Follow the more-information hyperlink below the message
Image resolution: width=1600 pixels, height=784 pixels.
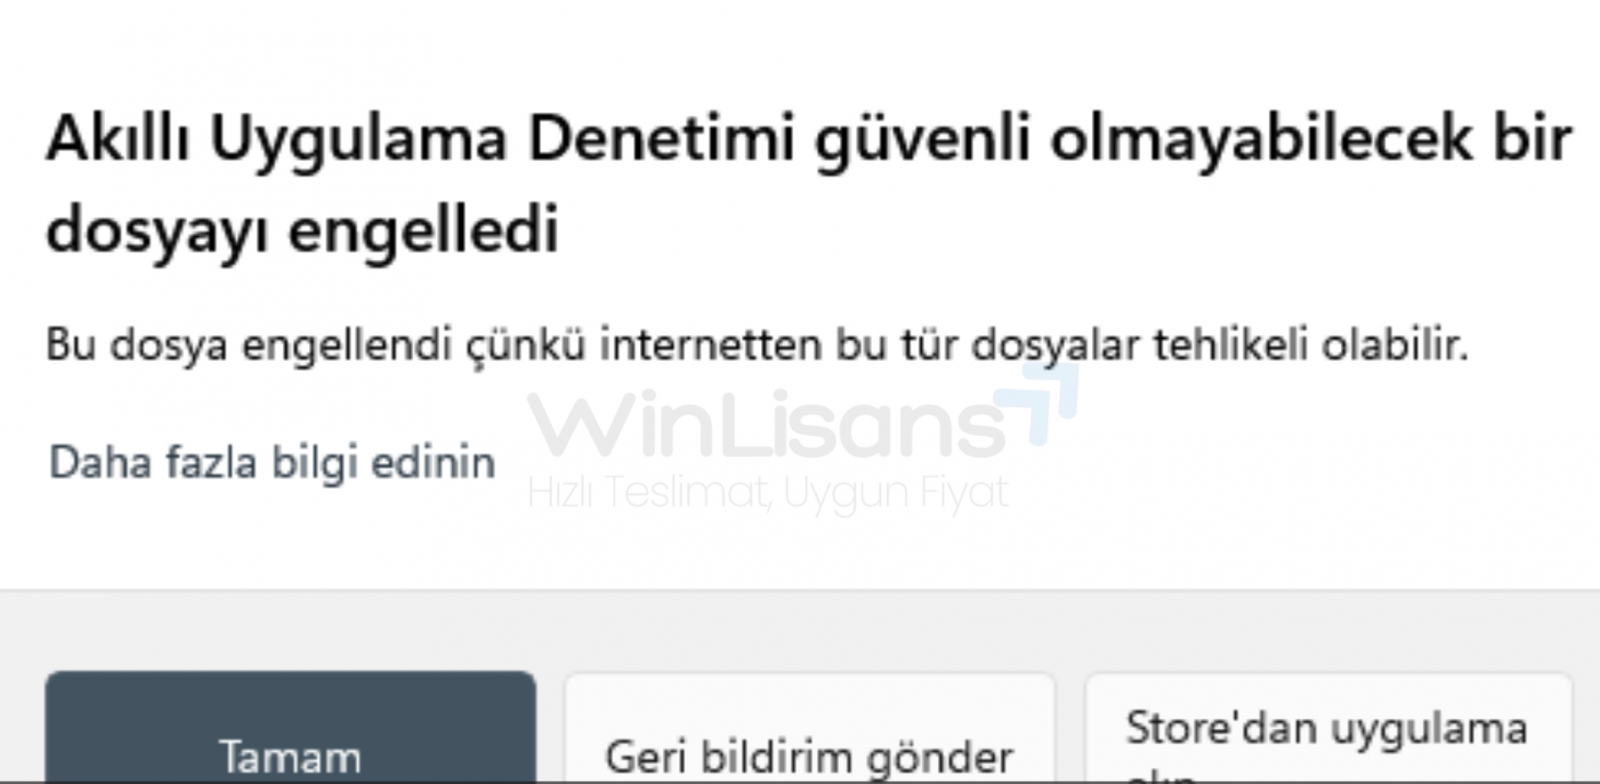pos(272,464)
